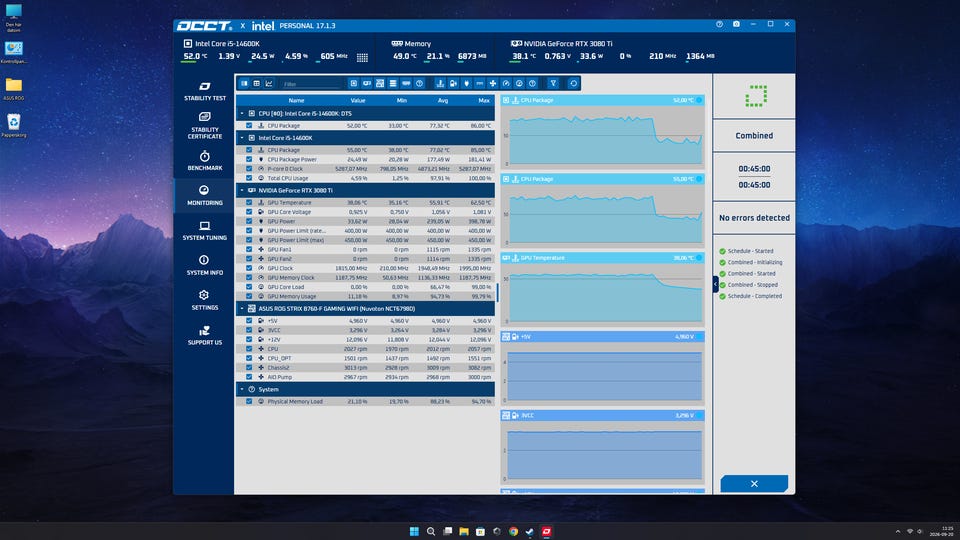This screenshot has width=960, height=540.
Task: Uncheck CPU Package Power sensor checkbox
Action: (249, 159)
